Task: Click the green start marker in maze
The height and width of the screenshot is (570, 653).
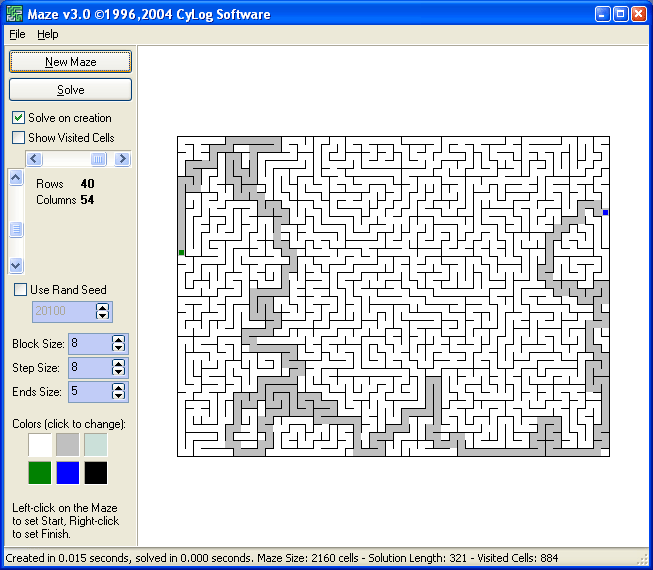Action: pos(181,252)
